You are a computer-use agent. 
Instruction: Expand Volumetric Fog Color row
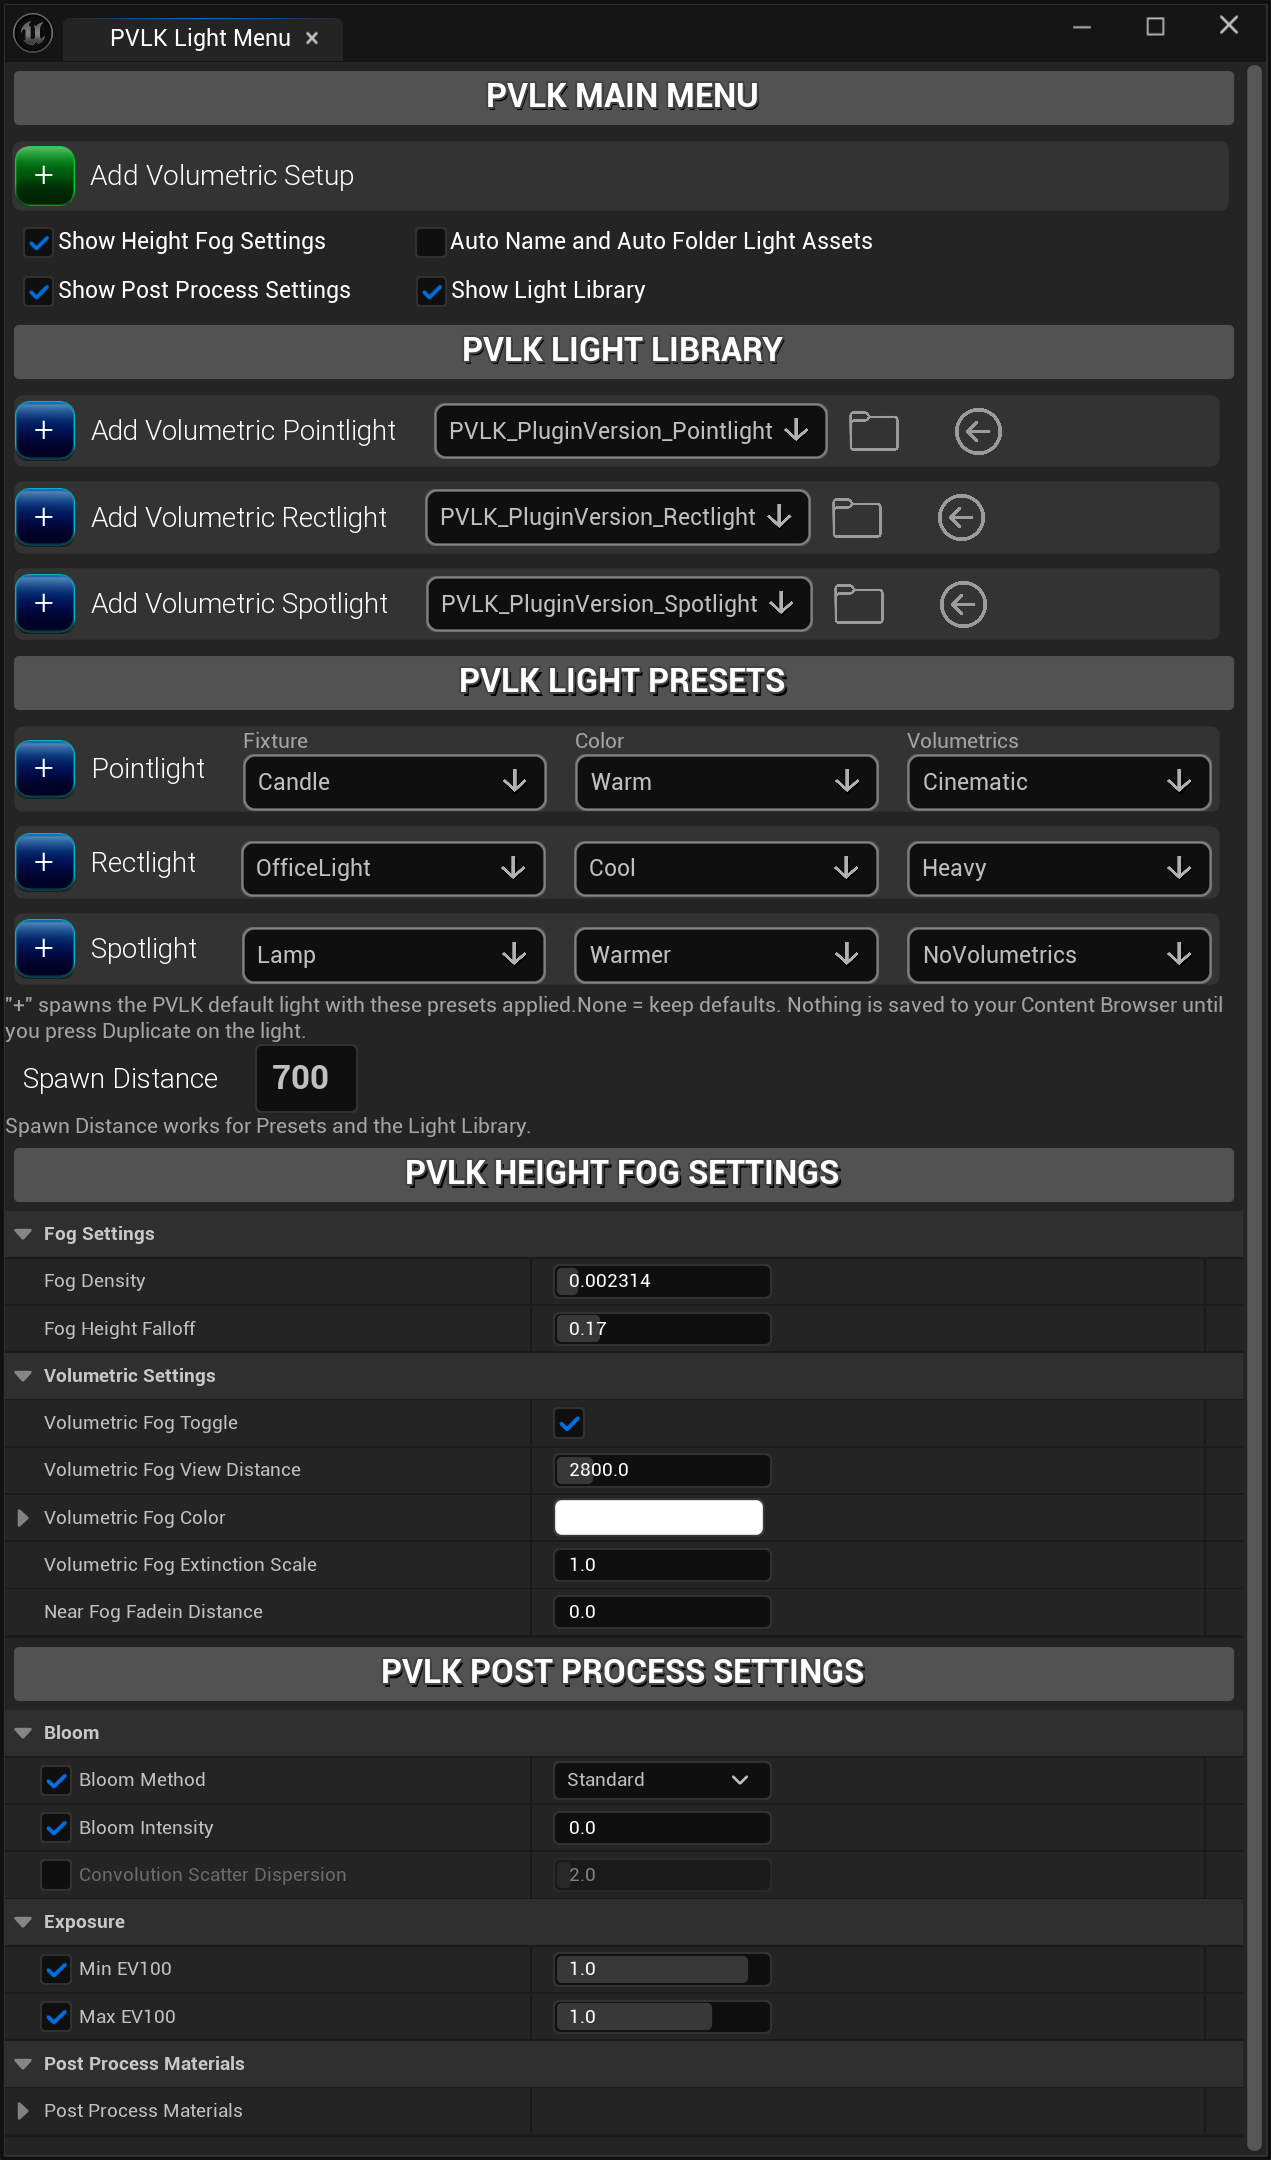coord(23,1518)
